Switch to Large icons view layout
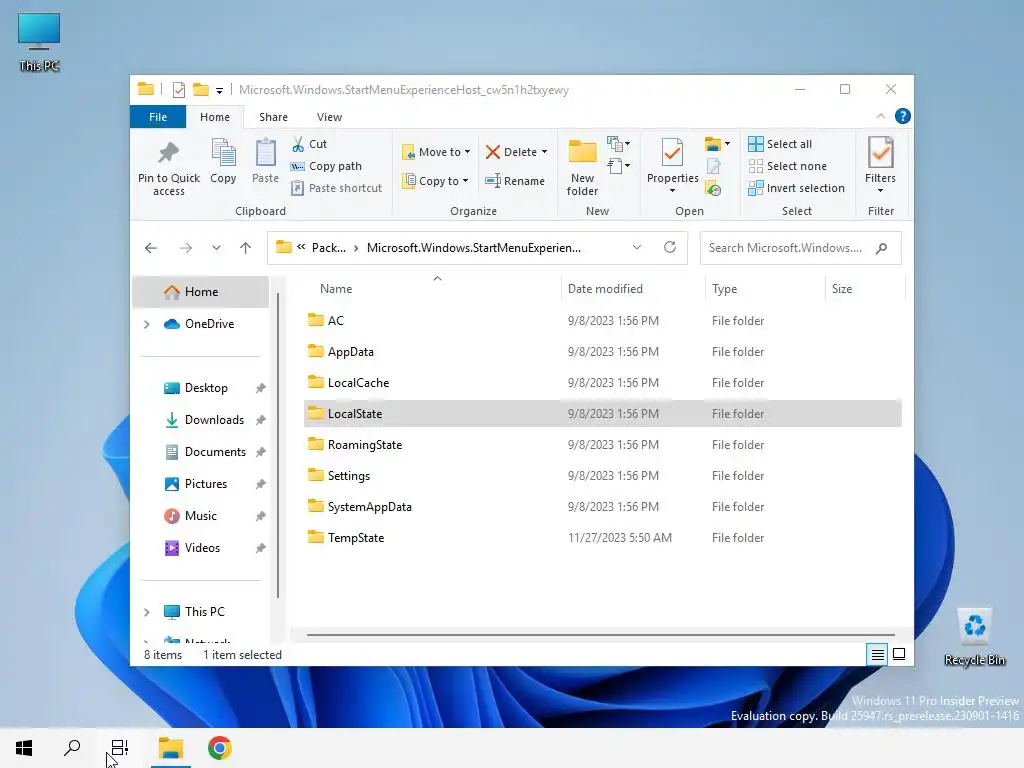The image size is (1024, 768). coord(899,654)
